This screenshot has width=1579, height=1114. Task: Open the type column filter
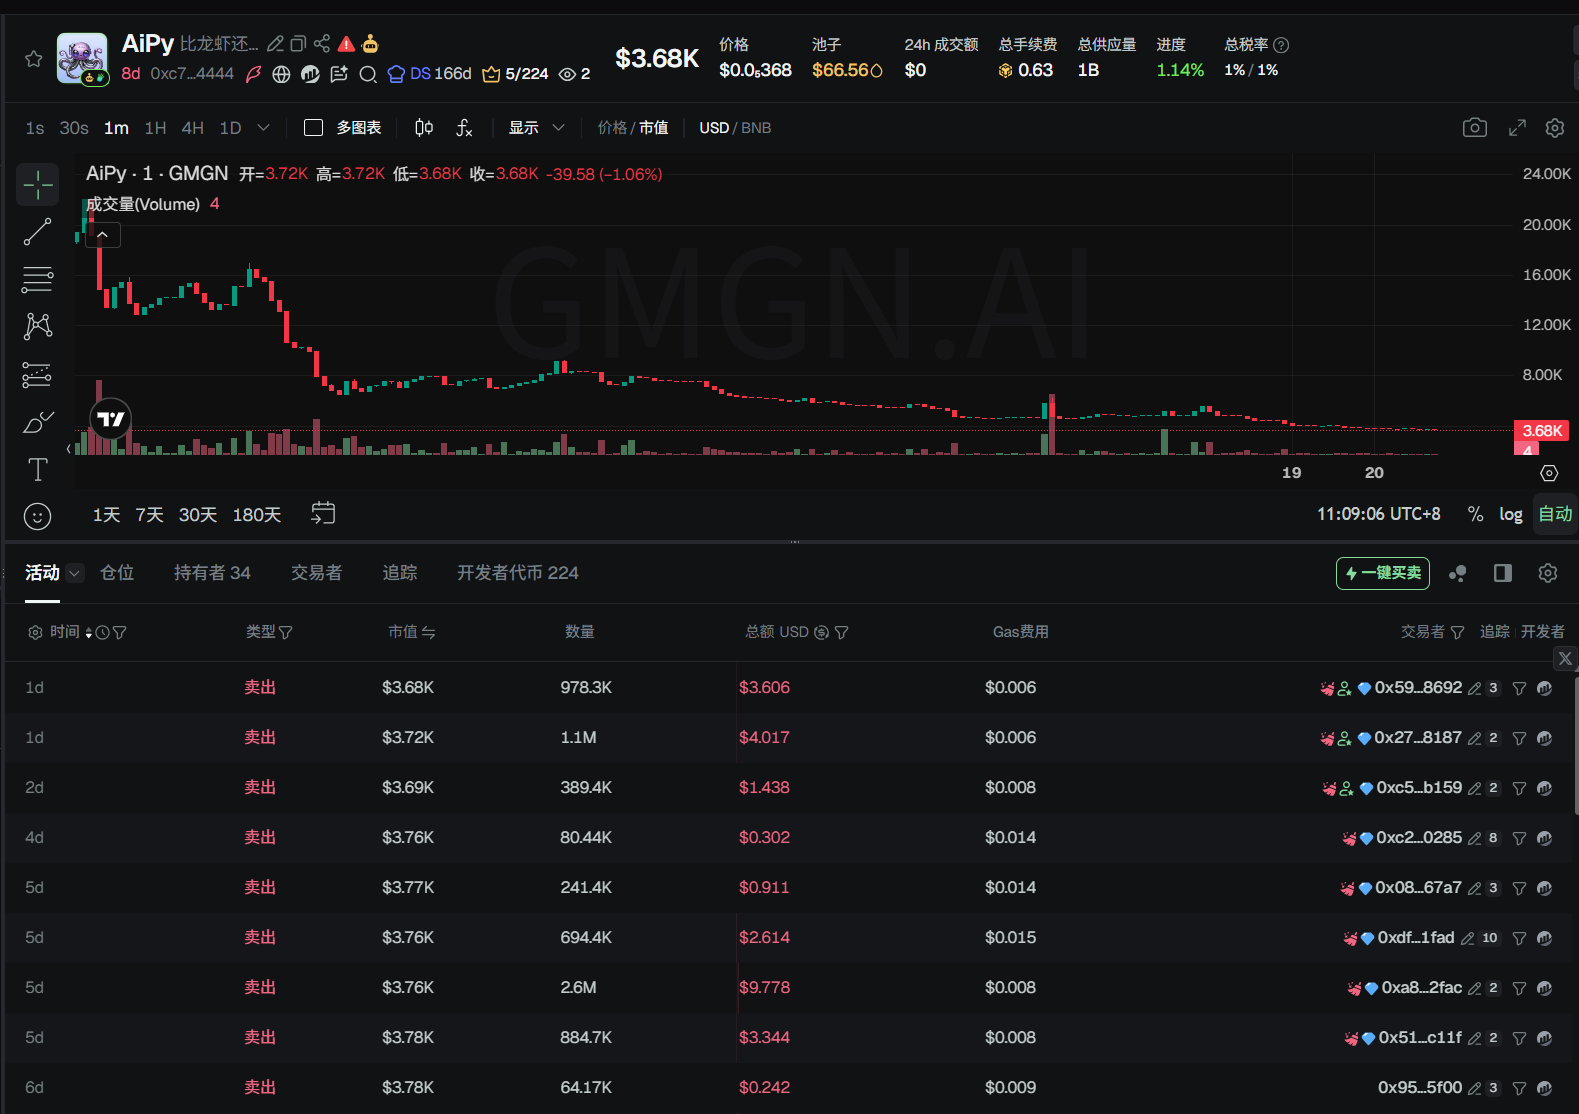click(x=286, y=632)
